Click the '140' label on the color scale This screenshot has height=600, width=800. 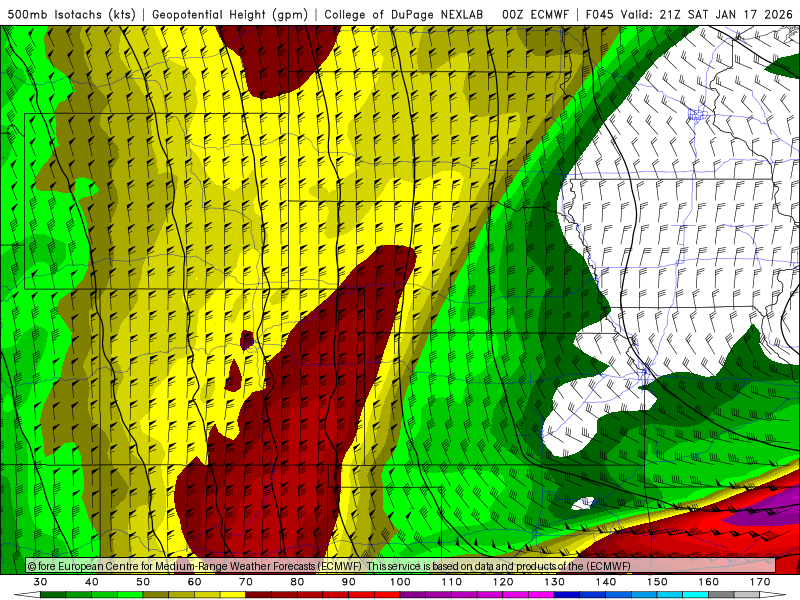click(x=606, y=582)
